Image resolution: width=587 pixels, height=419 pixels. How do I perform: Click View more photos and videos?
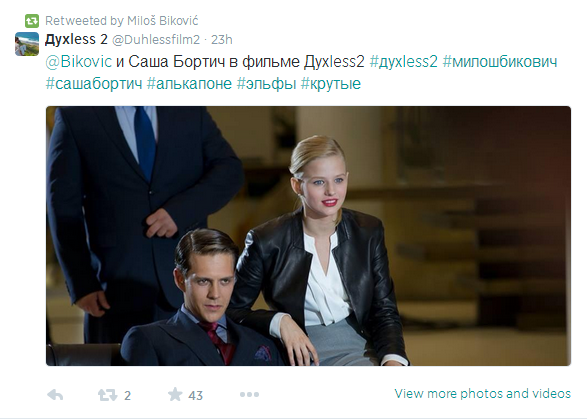(x=483, y=394)
